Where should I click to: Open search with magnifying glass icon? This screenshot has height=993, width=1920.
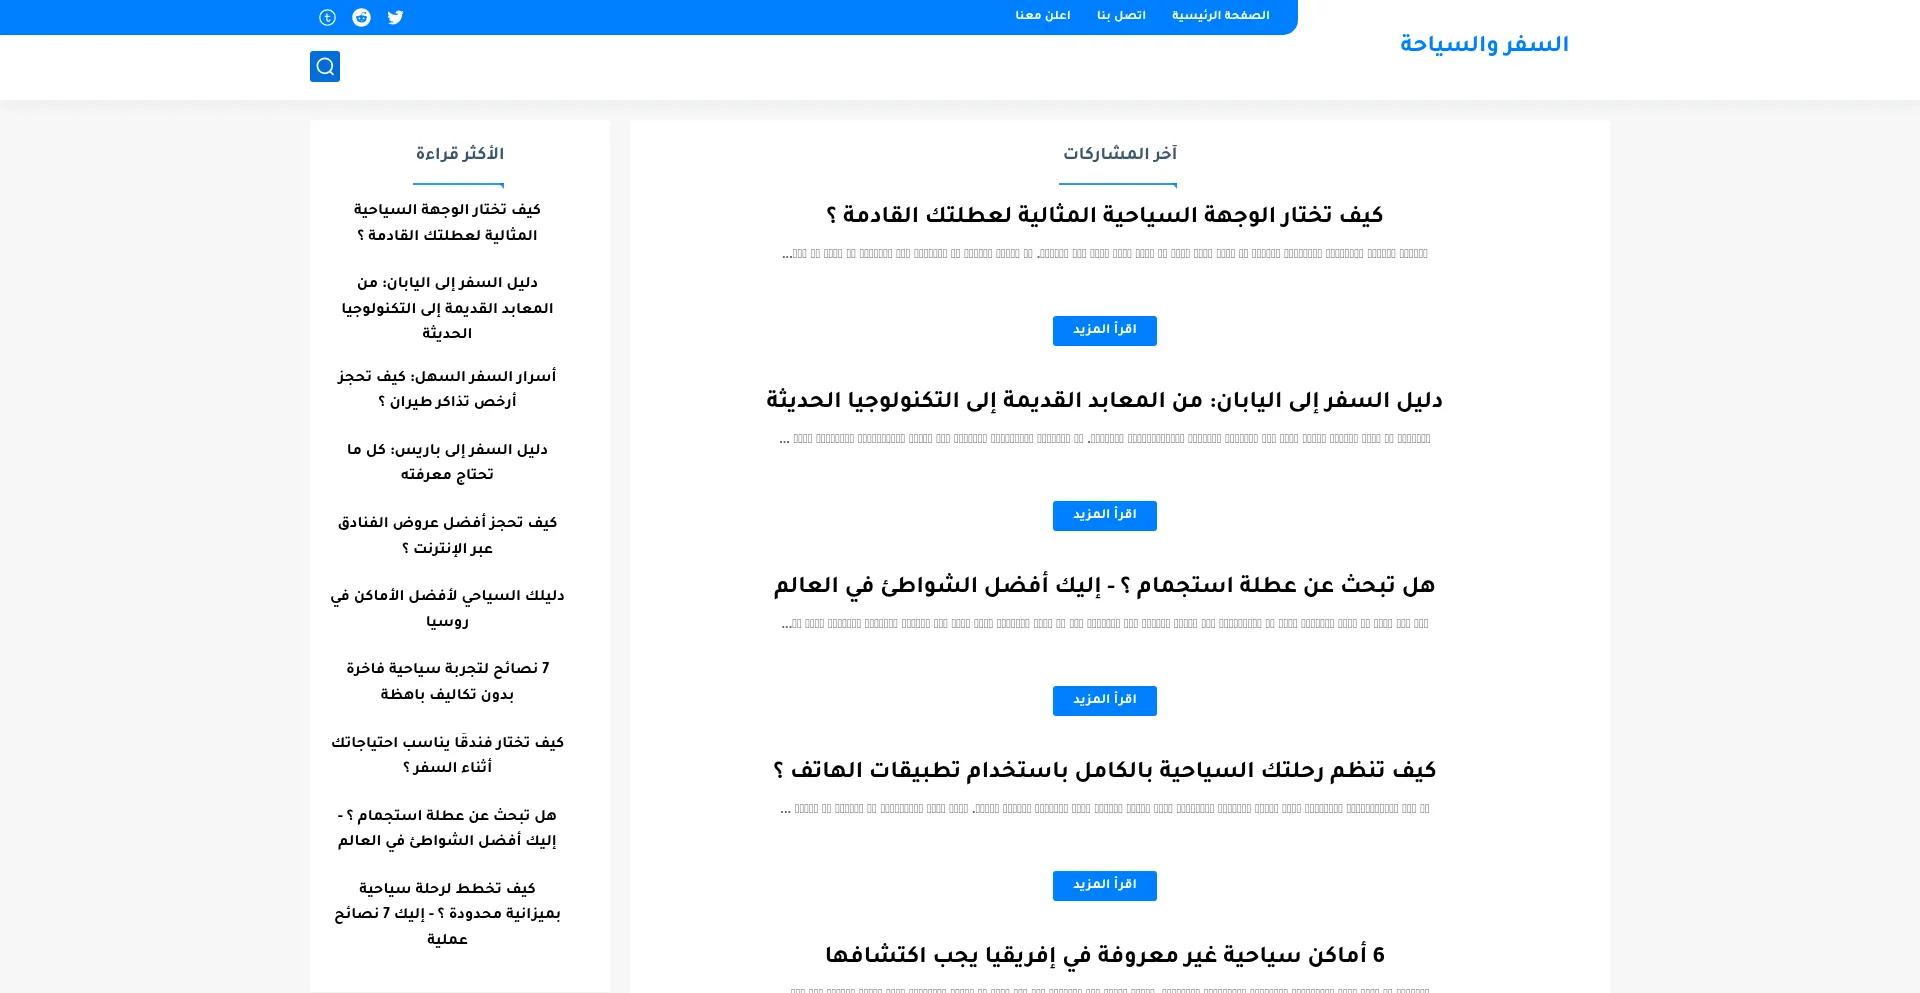pos(325,66)
